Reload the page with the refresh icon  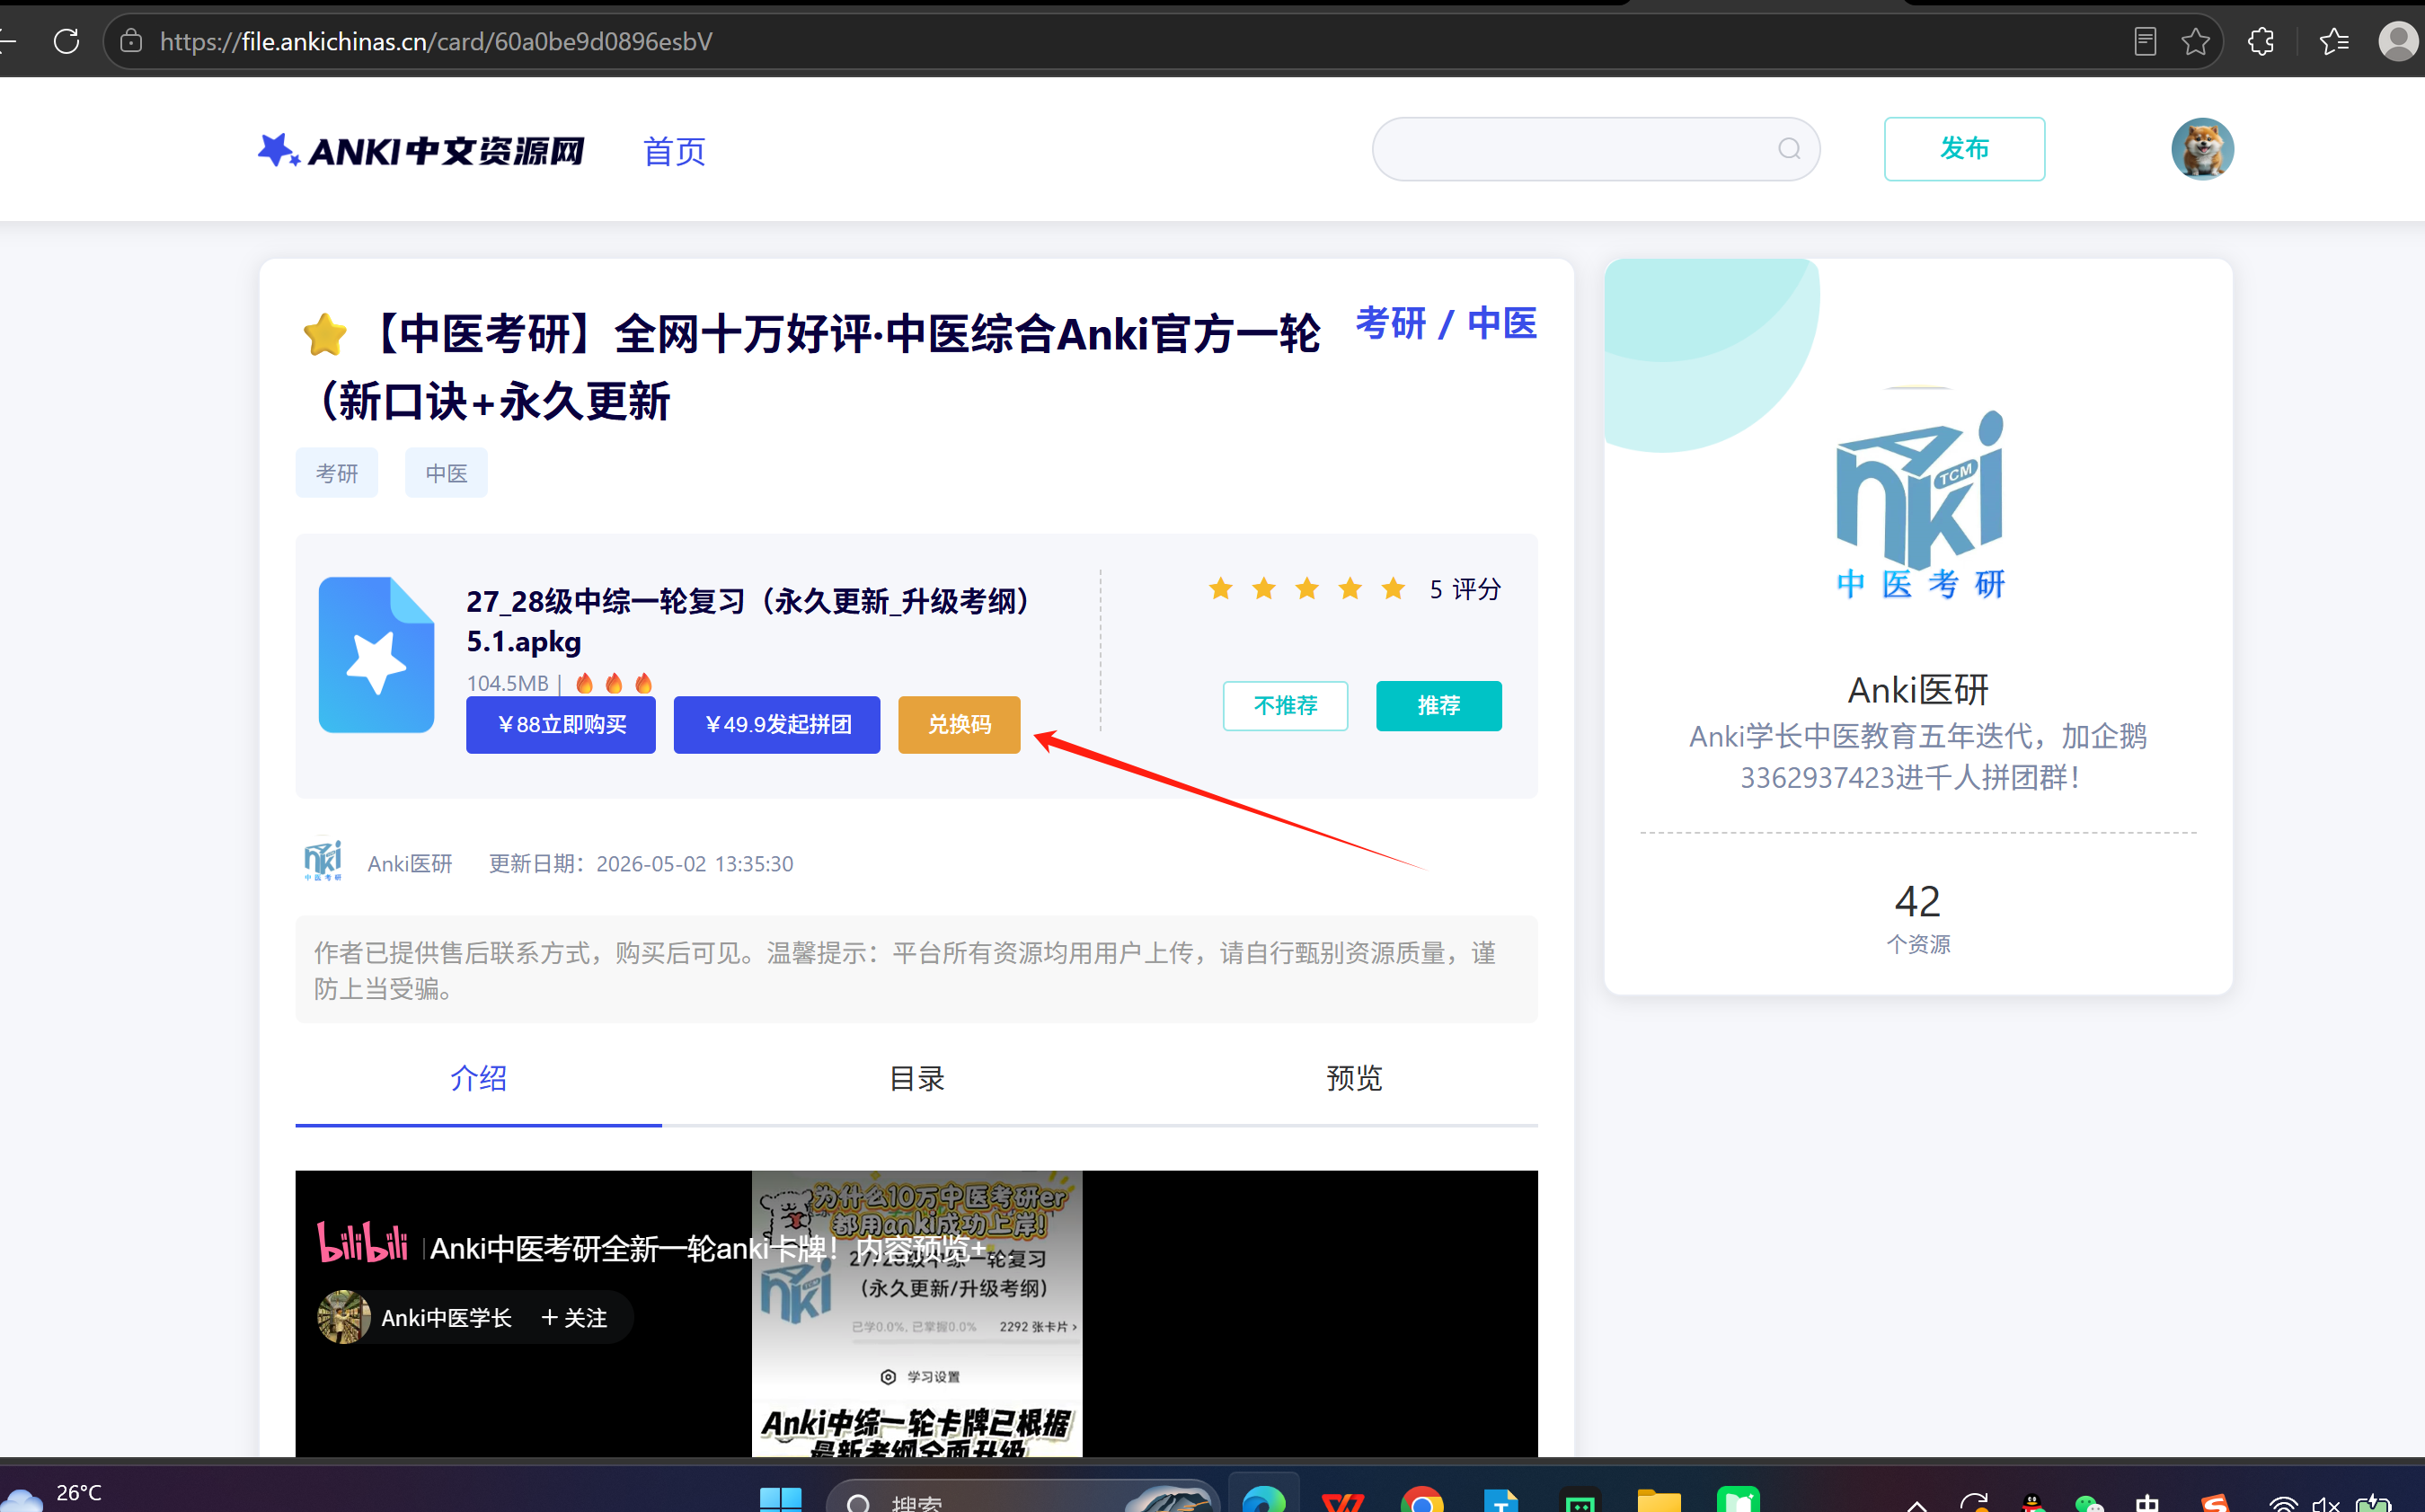[66, 41]
